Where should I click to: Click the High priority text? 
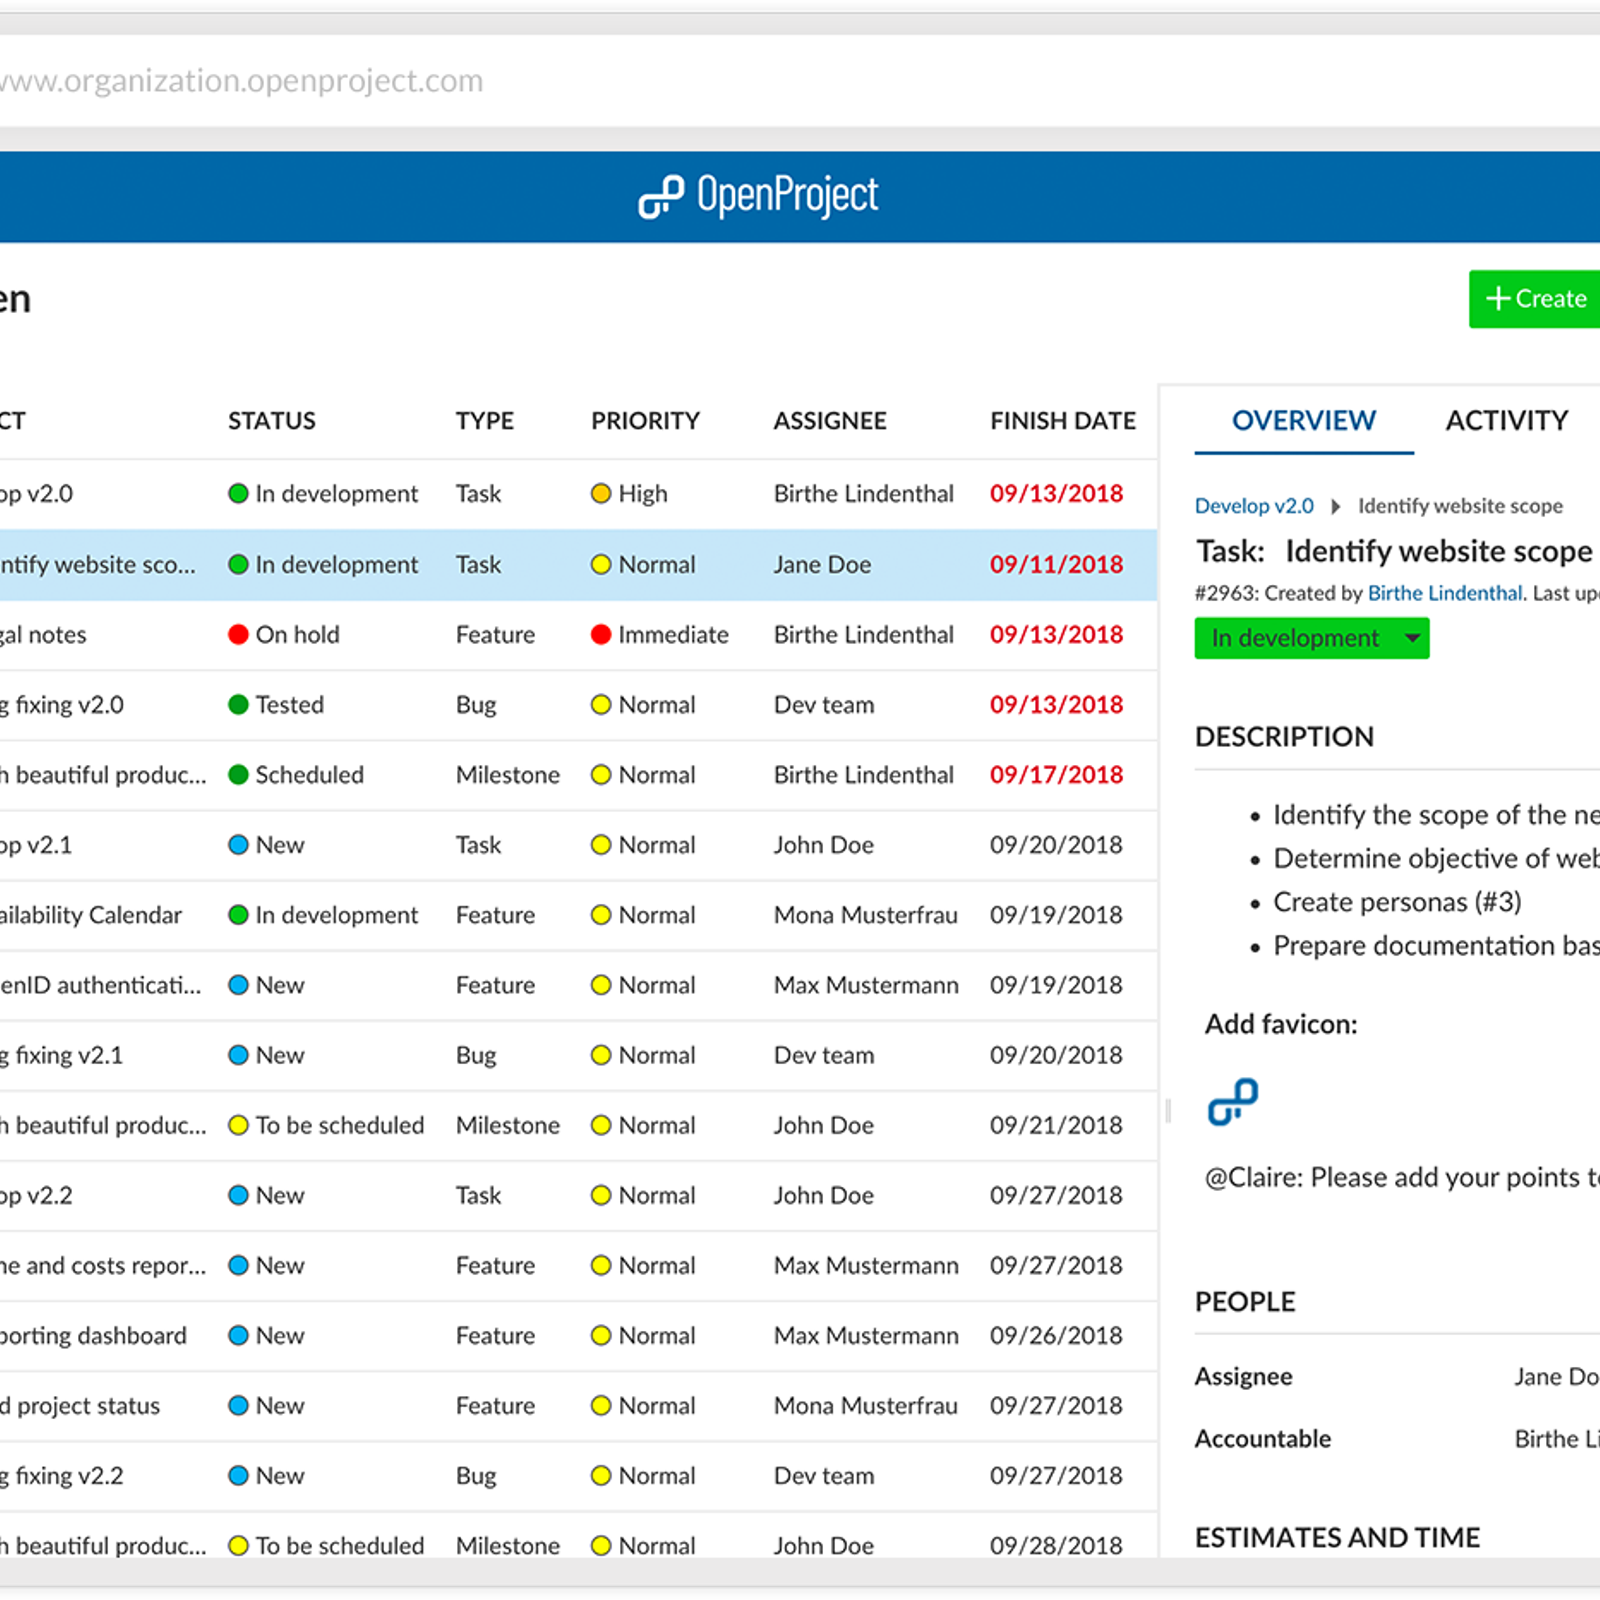point(642,494)
